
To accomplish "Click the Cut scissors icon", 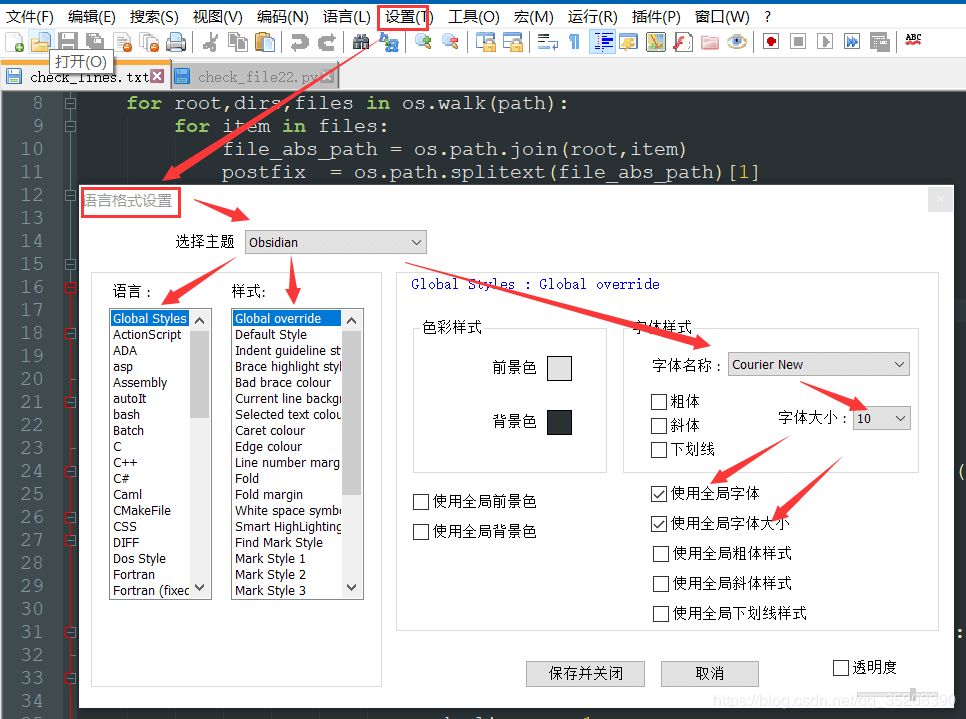I will [x=211, y=42].
